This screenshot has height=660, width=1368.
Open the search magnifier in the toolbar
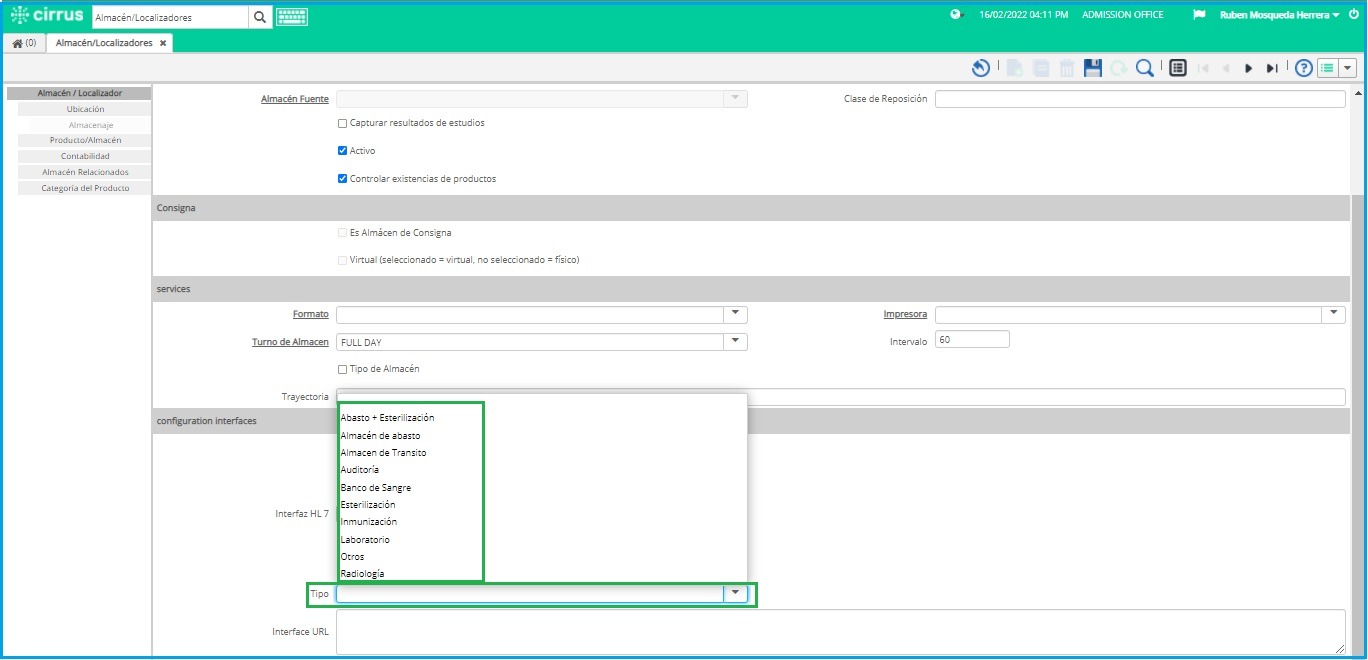pos(1146,67)
